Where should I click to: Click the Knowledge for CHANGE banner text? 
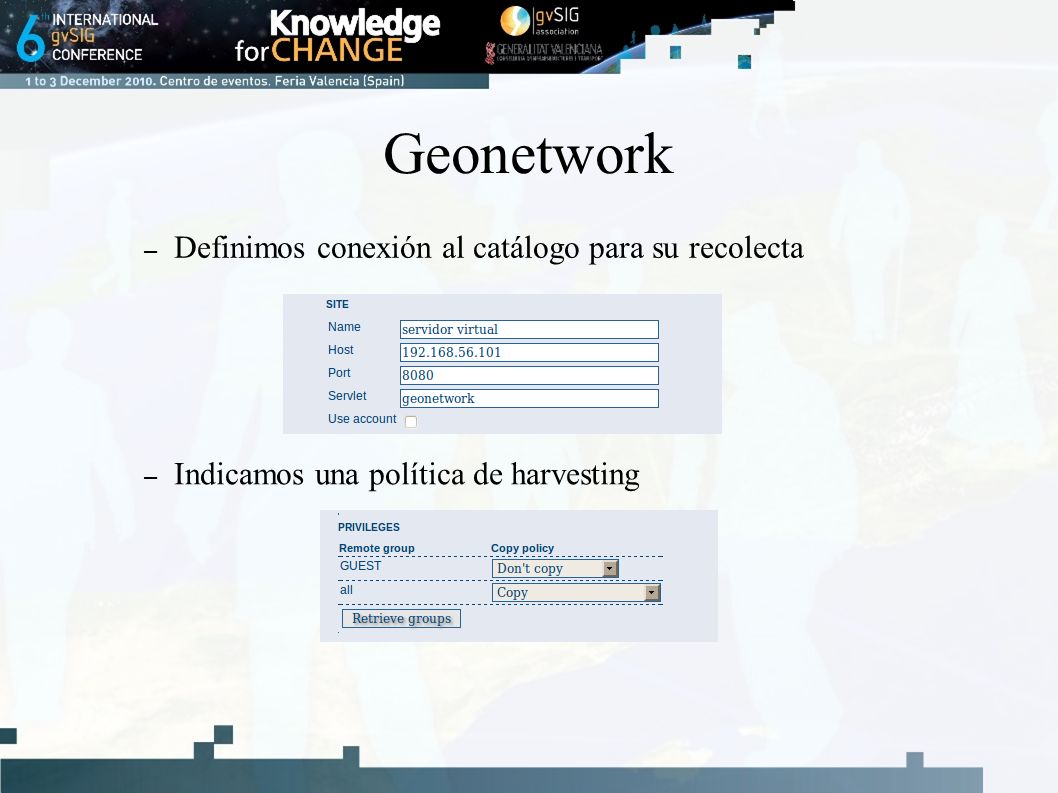tap(337, 36)
